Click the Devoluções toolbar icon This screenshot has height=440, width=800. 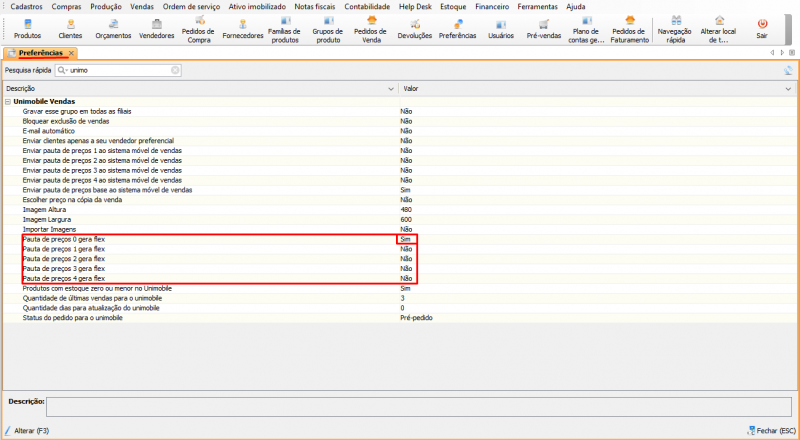click(415, 26)
